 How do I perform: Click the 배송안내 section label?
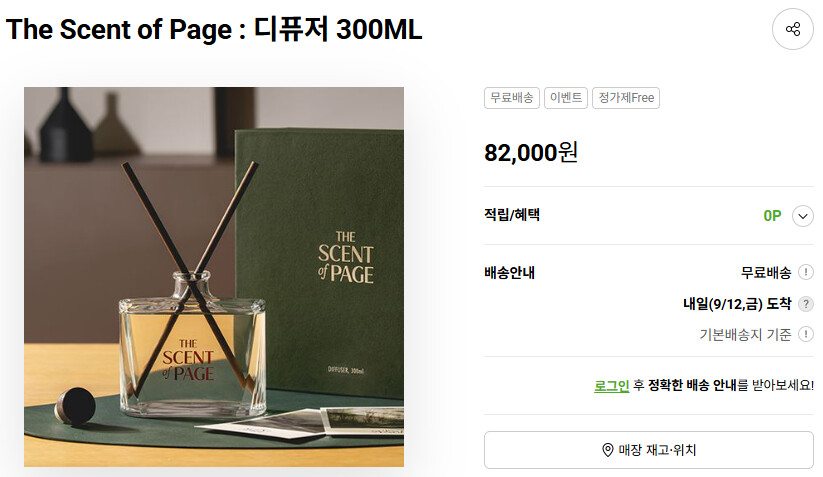(x=509, y=273)
